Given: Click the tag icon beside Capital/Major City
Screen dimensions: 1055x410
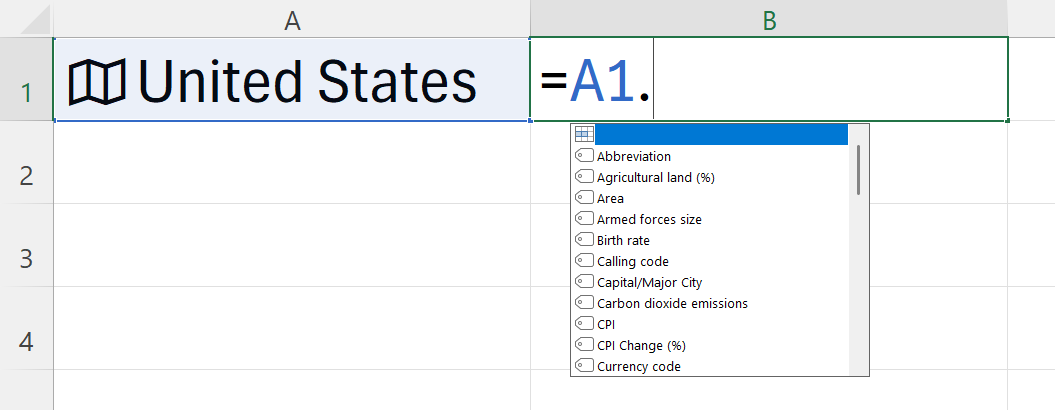Looking at the screenshot, I should click(x=584, y=281).
